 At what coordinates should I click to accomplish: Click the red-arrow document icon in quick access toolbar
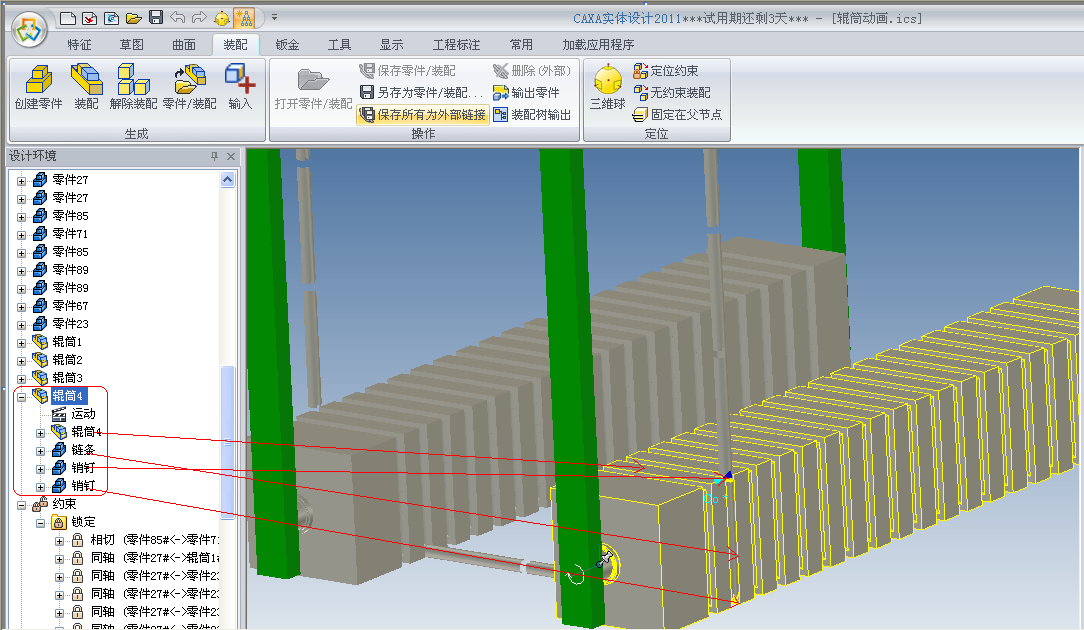click(89, 18)
